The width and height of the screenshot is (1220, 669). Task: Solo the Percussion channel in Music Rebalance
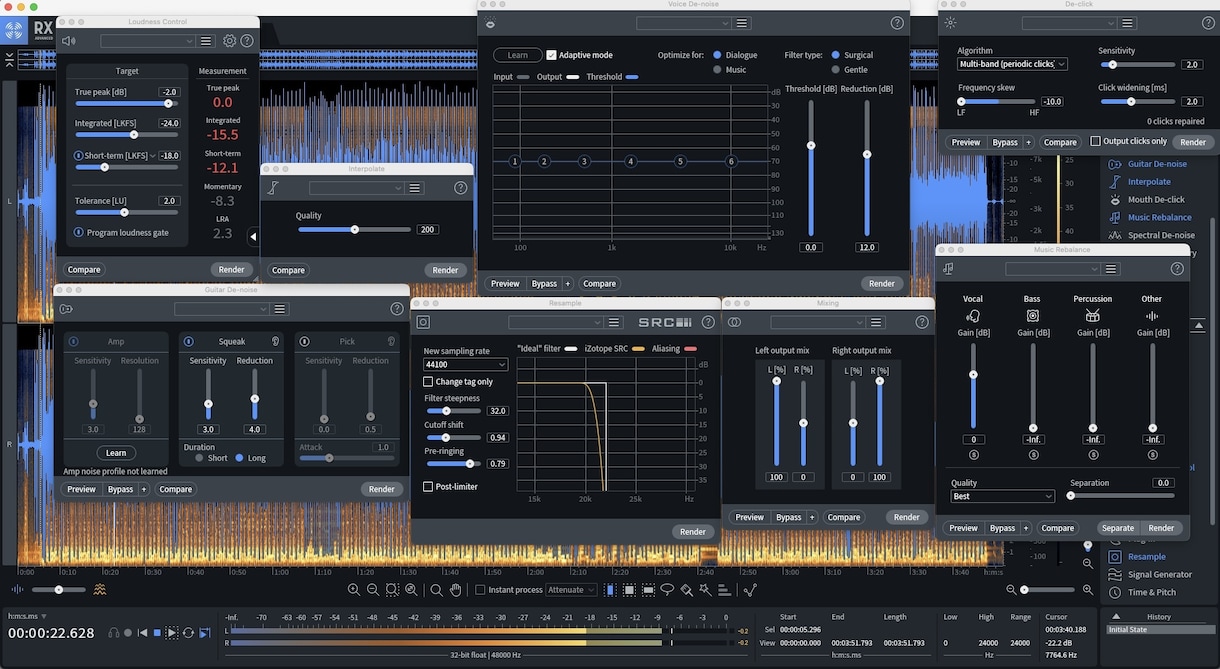click(1093, 455)
